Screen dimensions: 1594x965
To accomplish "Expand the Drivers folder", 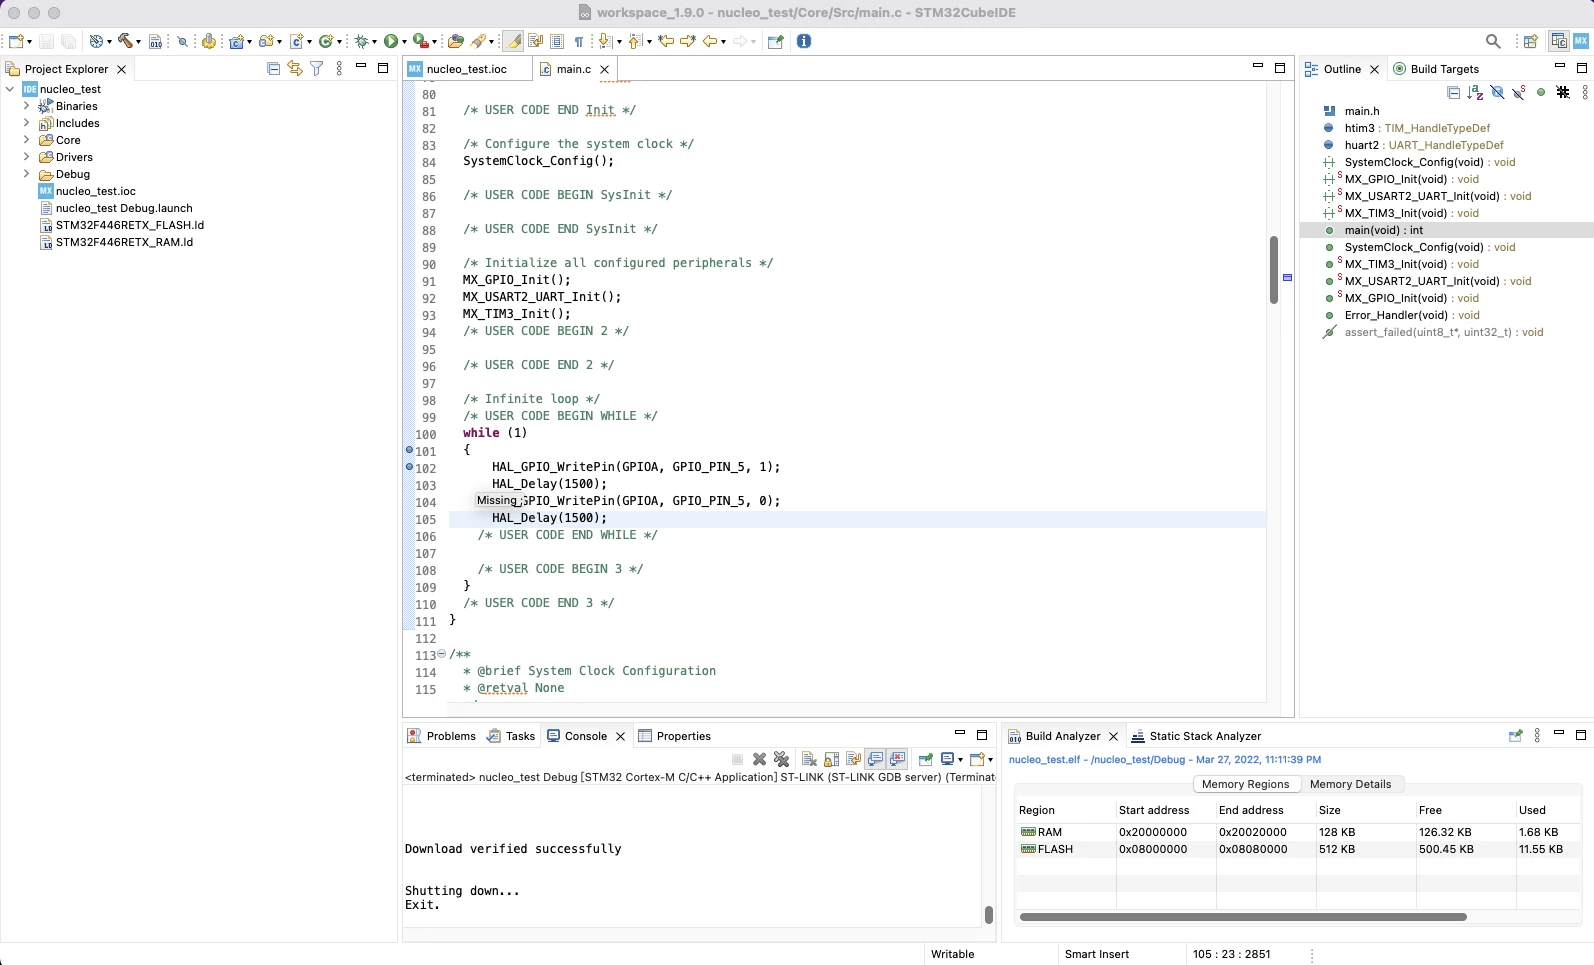I will [26, 157].
